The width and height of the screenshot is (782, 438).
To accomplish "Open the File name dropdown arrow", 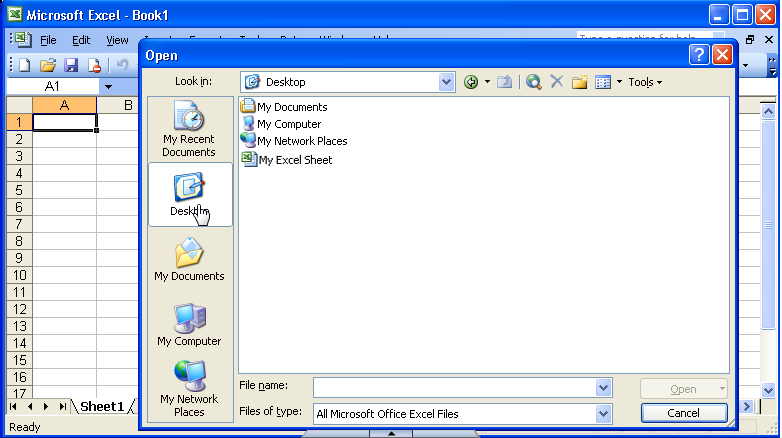I will (603, 388).
